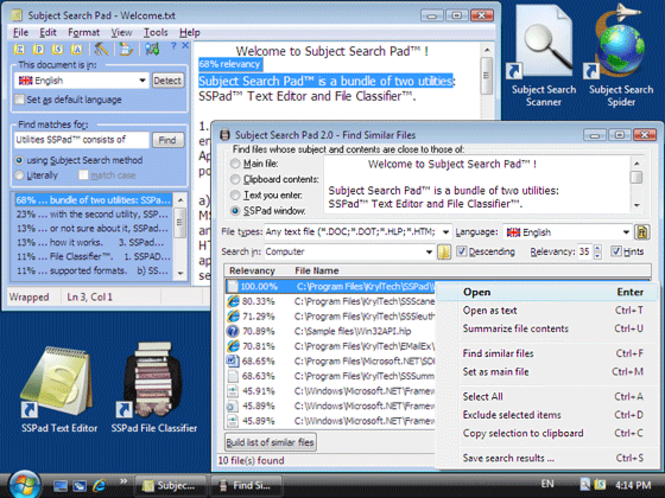Open the Help menu
Image resolution: width=665 pixels, height=498 pixels.
(x=190, y=32)
